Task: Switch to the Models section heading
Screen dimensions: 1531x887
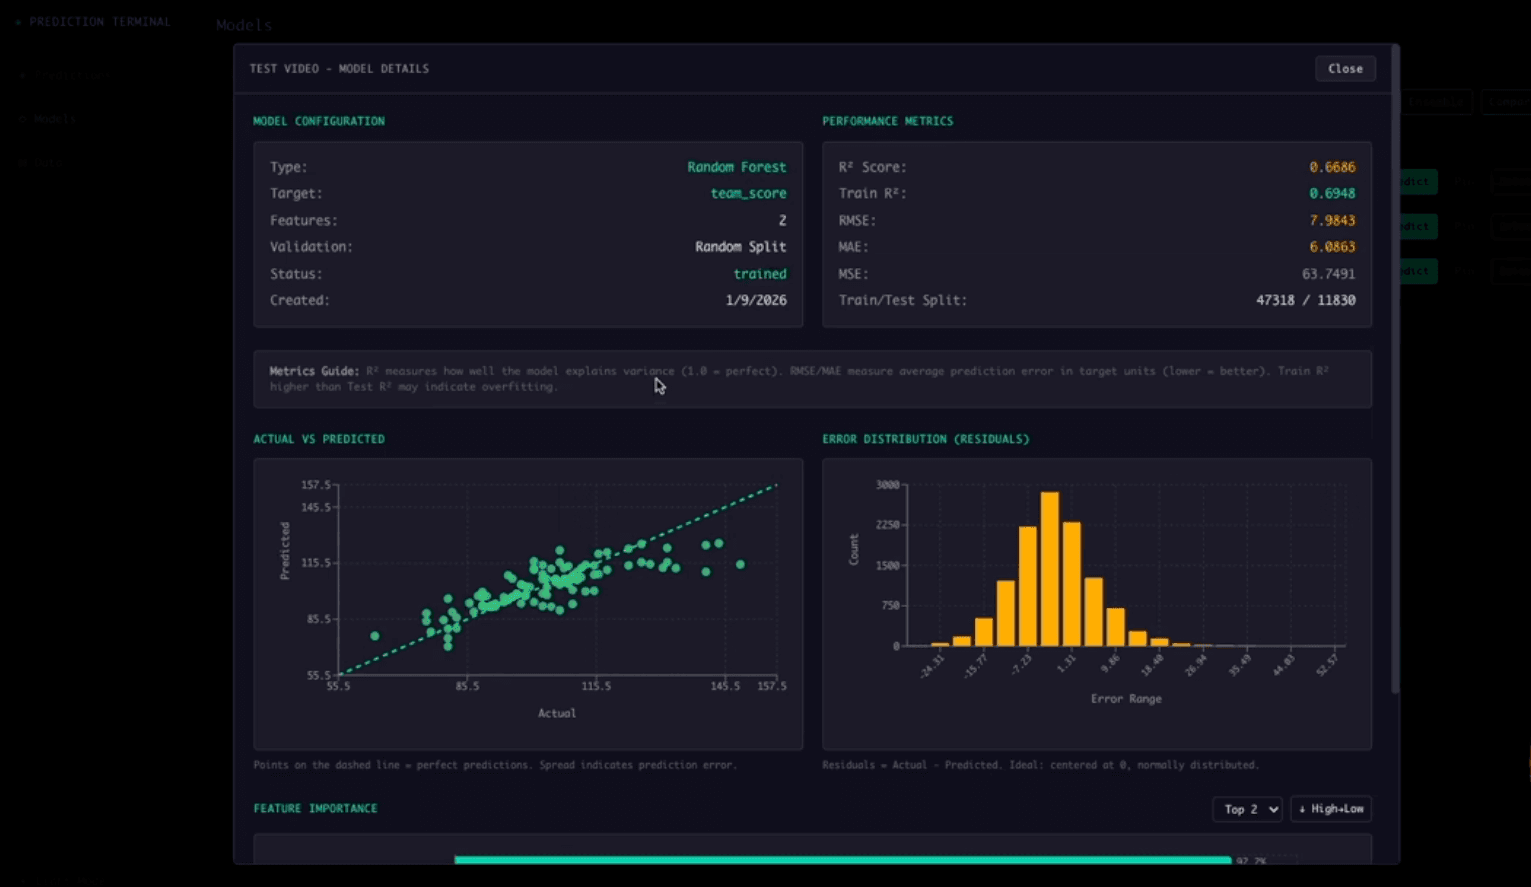Action: (x=243, y=24)
